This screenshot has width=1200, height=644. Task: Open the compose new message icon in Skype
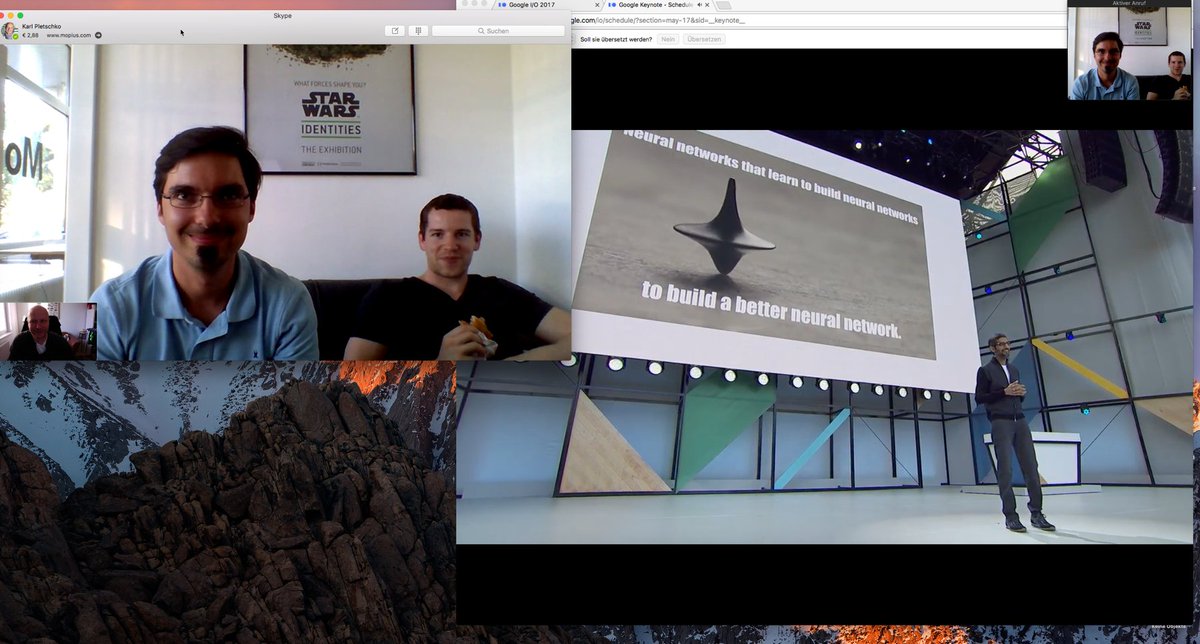[x=395, y=31]
